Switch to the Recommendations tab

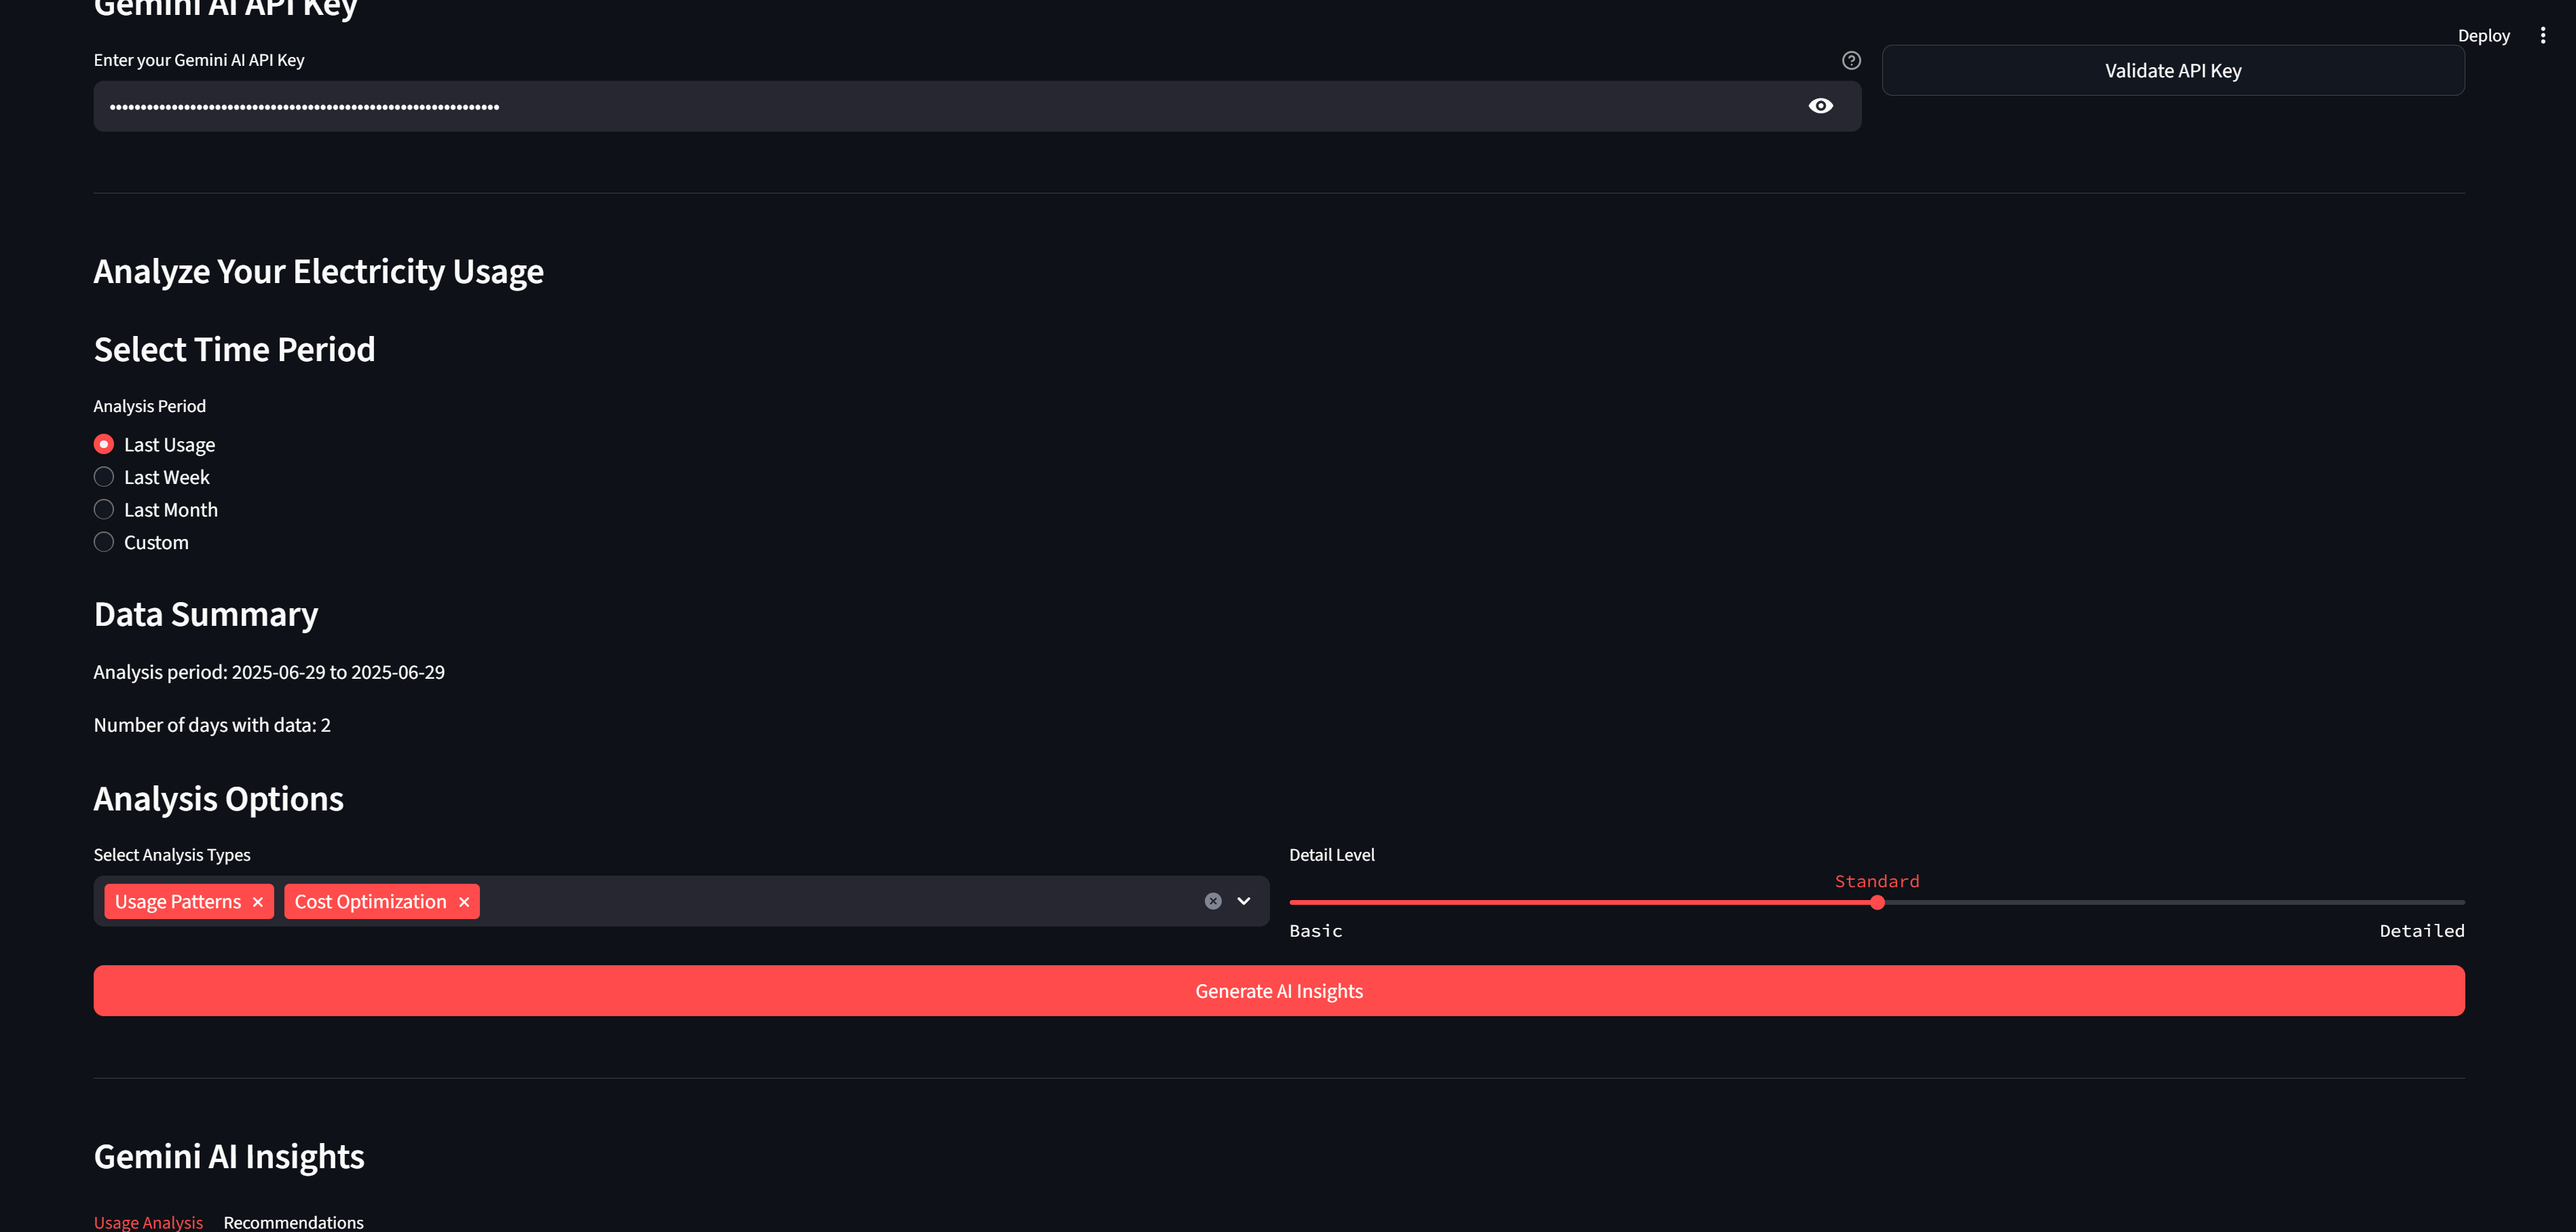(x=293, y=1221)
